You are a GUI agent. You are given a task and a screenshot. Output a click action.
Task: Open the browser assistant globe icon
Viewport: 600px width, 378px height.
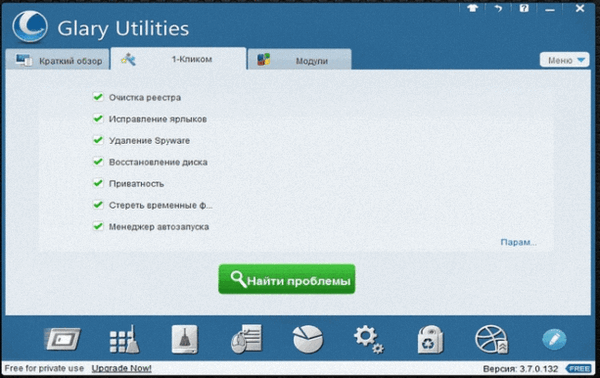(492, 339)
